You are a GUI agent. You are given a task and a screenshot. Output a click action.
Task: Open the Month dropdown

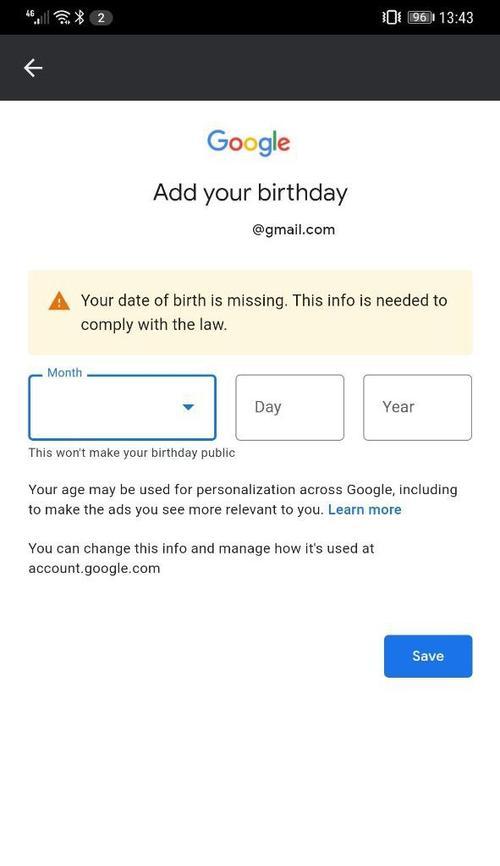click(122, 408)
